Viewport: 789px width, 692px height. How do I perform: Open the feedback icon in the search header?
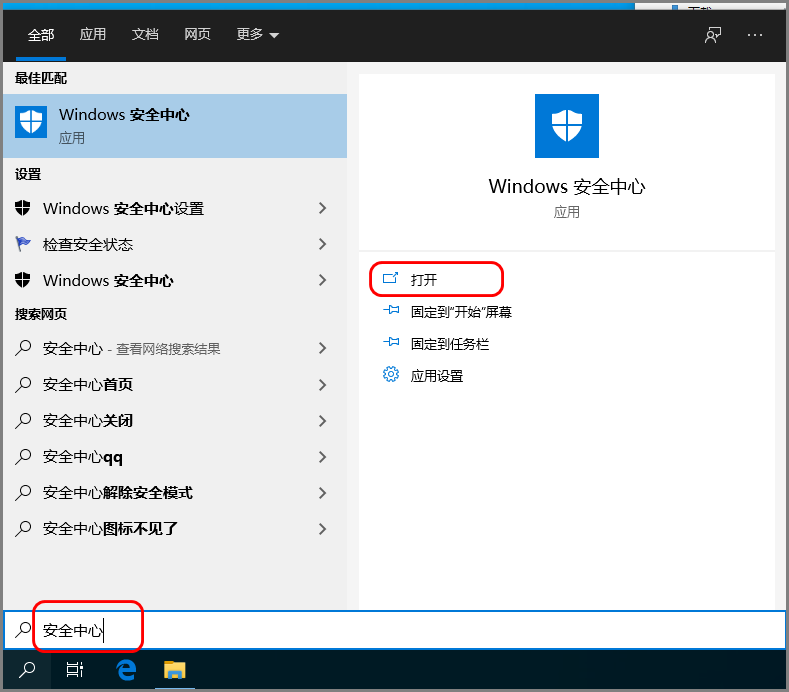click(x=713, y=35)
